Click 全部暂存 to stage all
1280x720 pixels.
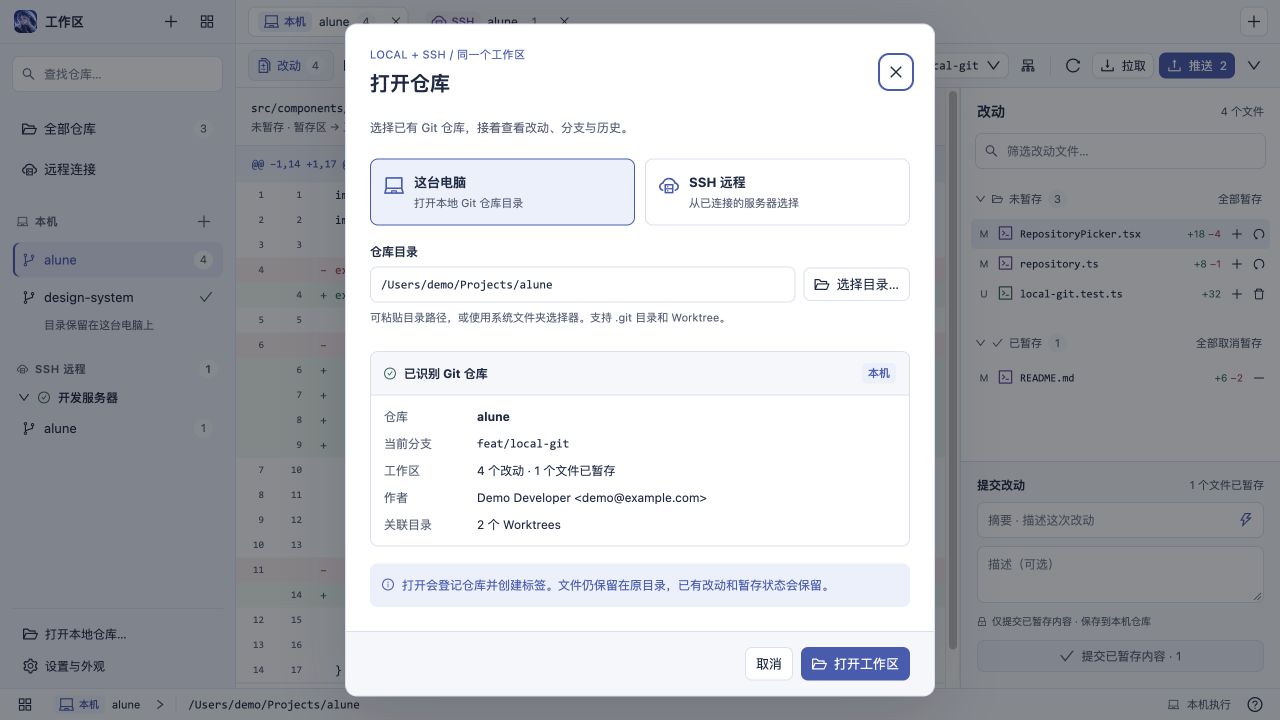[x=1239, y=199]
